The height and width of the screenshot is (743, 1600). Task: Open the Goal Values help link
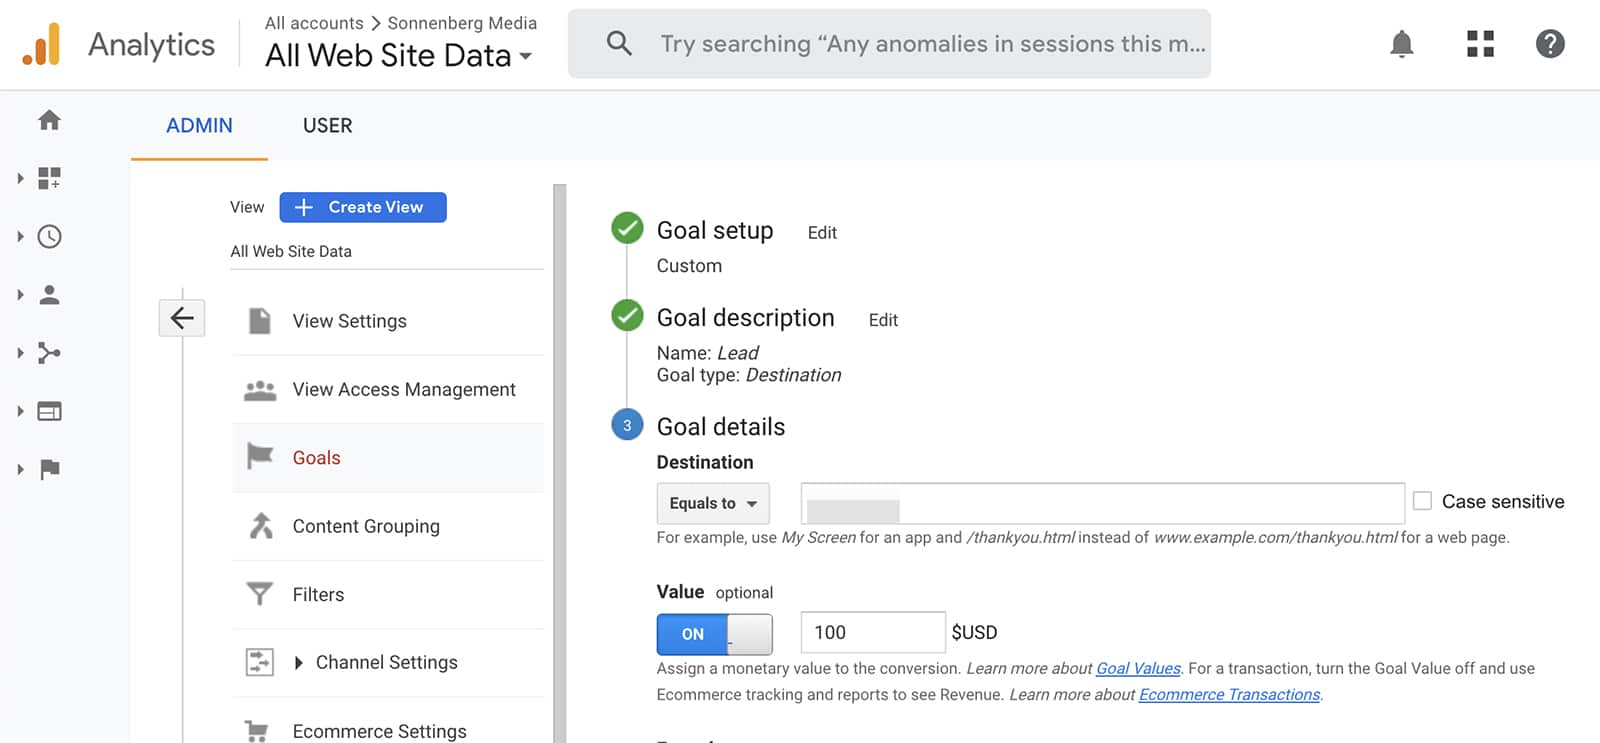coord(1138,668)
